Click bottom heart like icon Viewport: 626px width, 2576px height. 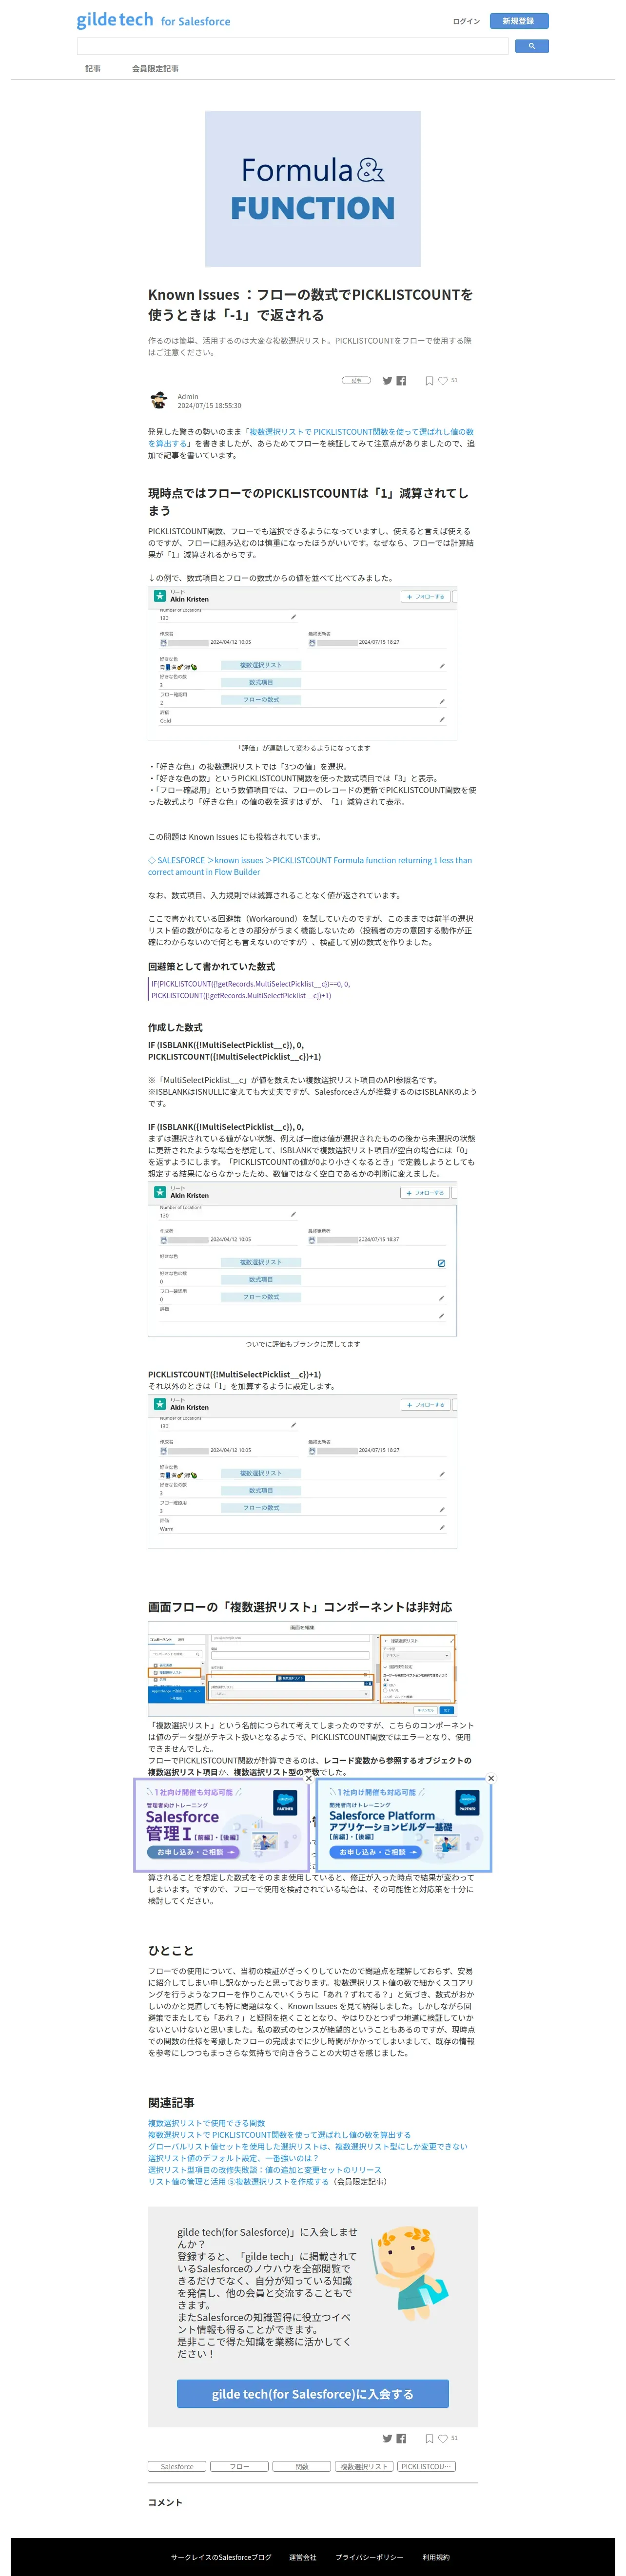click(443, 2438)
